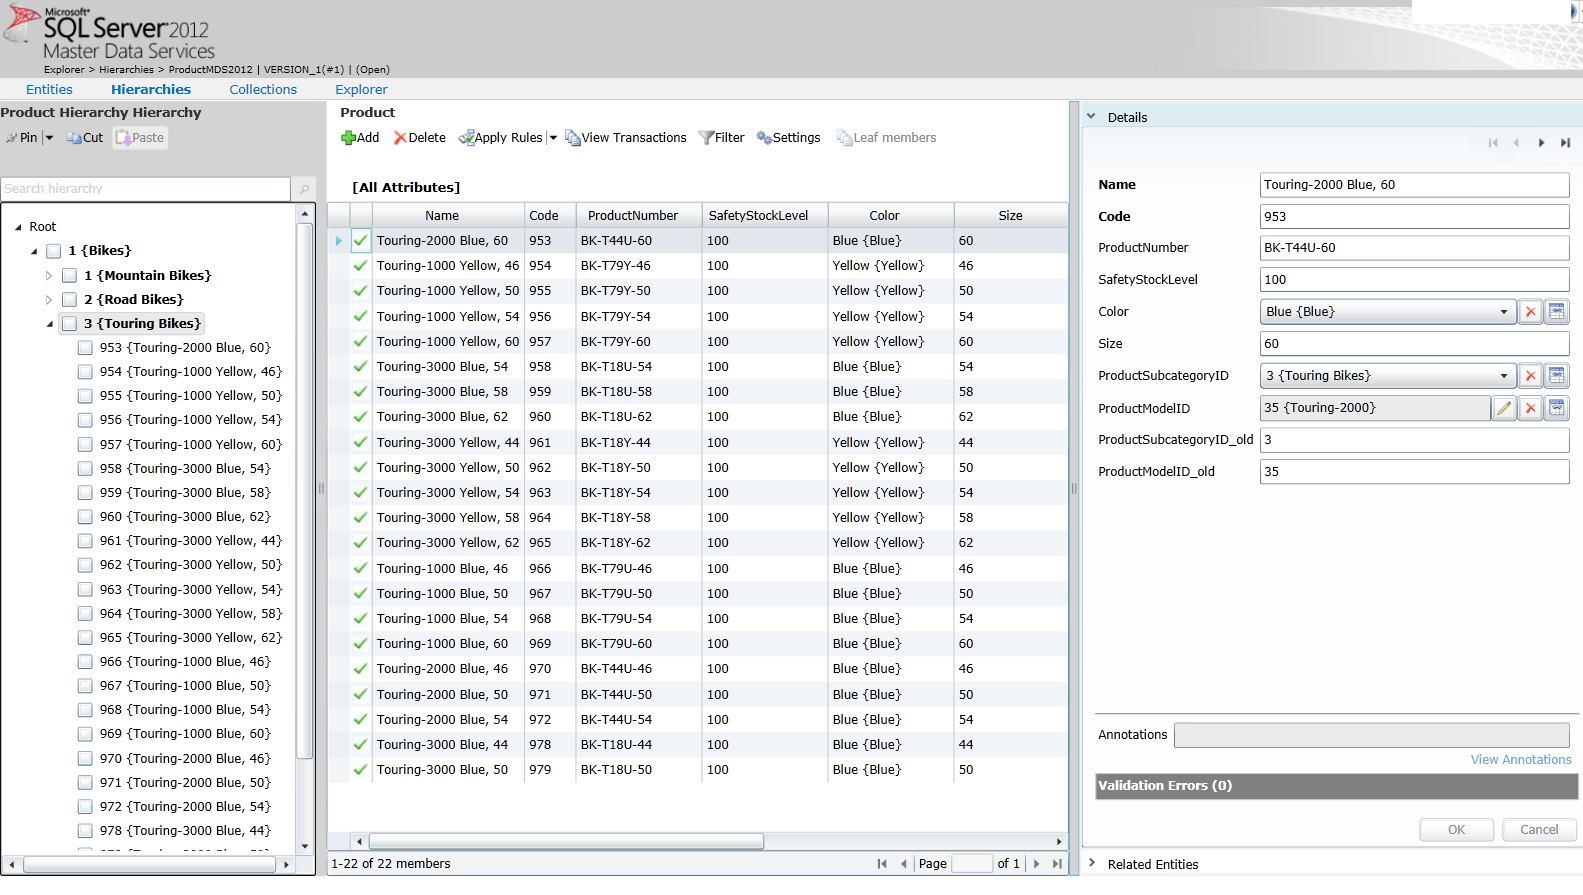Check the box for 3 {Touring Bikes}
Screen dimensions: 1583x895
click(70, 324)
